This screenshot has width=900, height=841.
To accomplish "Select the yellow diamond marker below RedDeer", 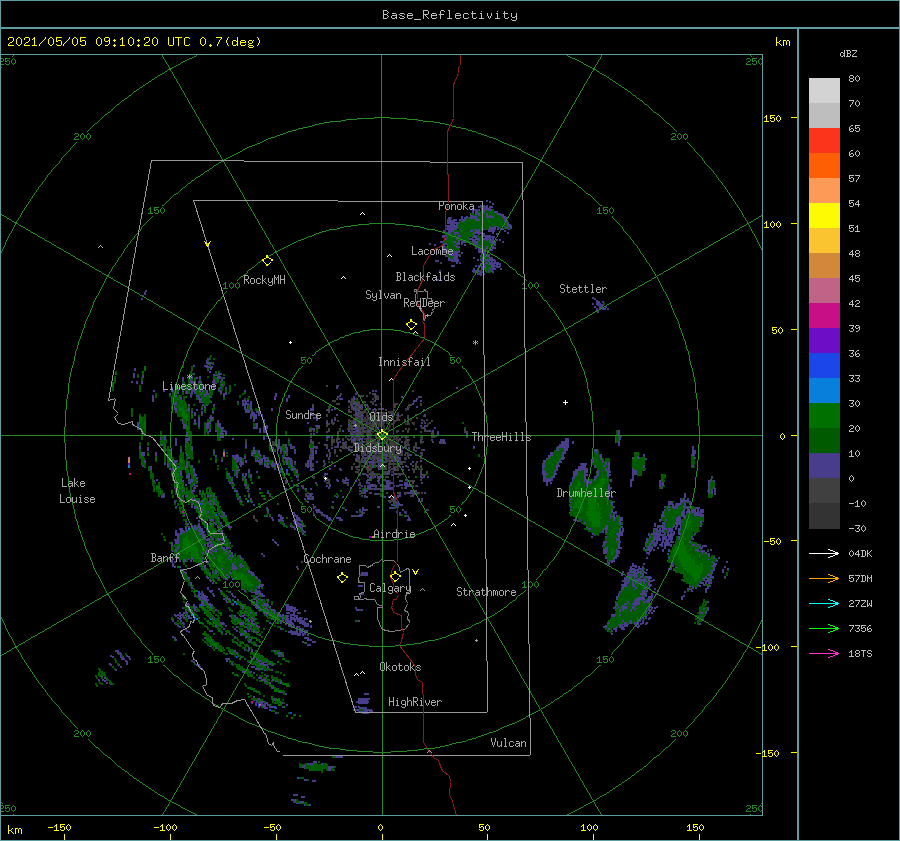I will (412, 325).
